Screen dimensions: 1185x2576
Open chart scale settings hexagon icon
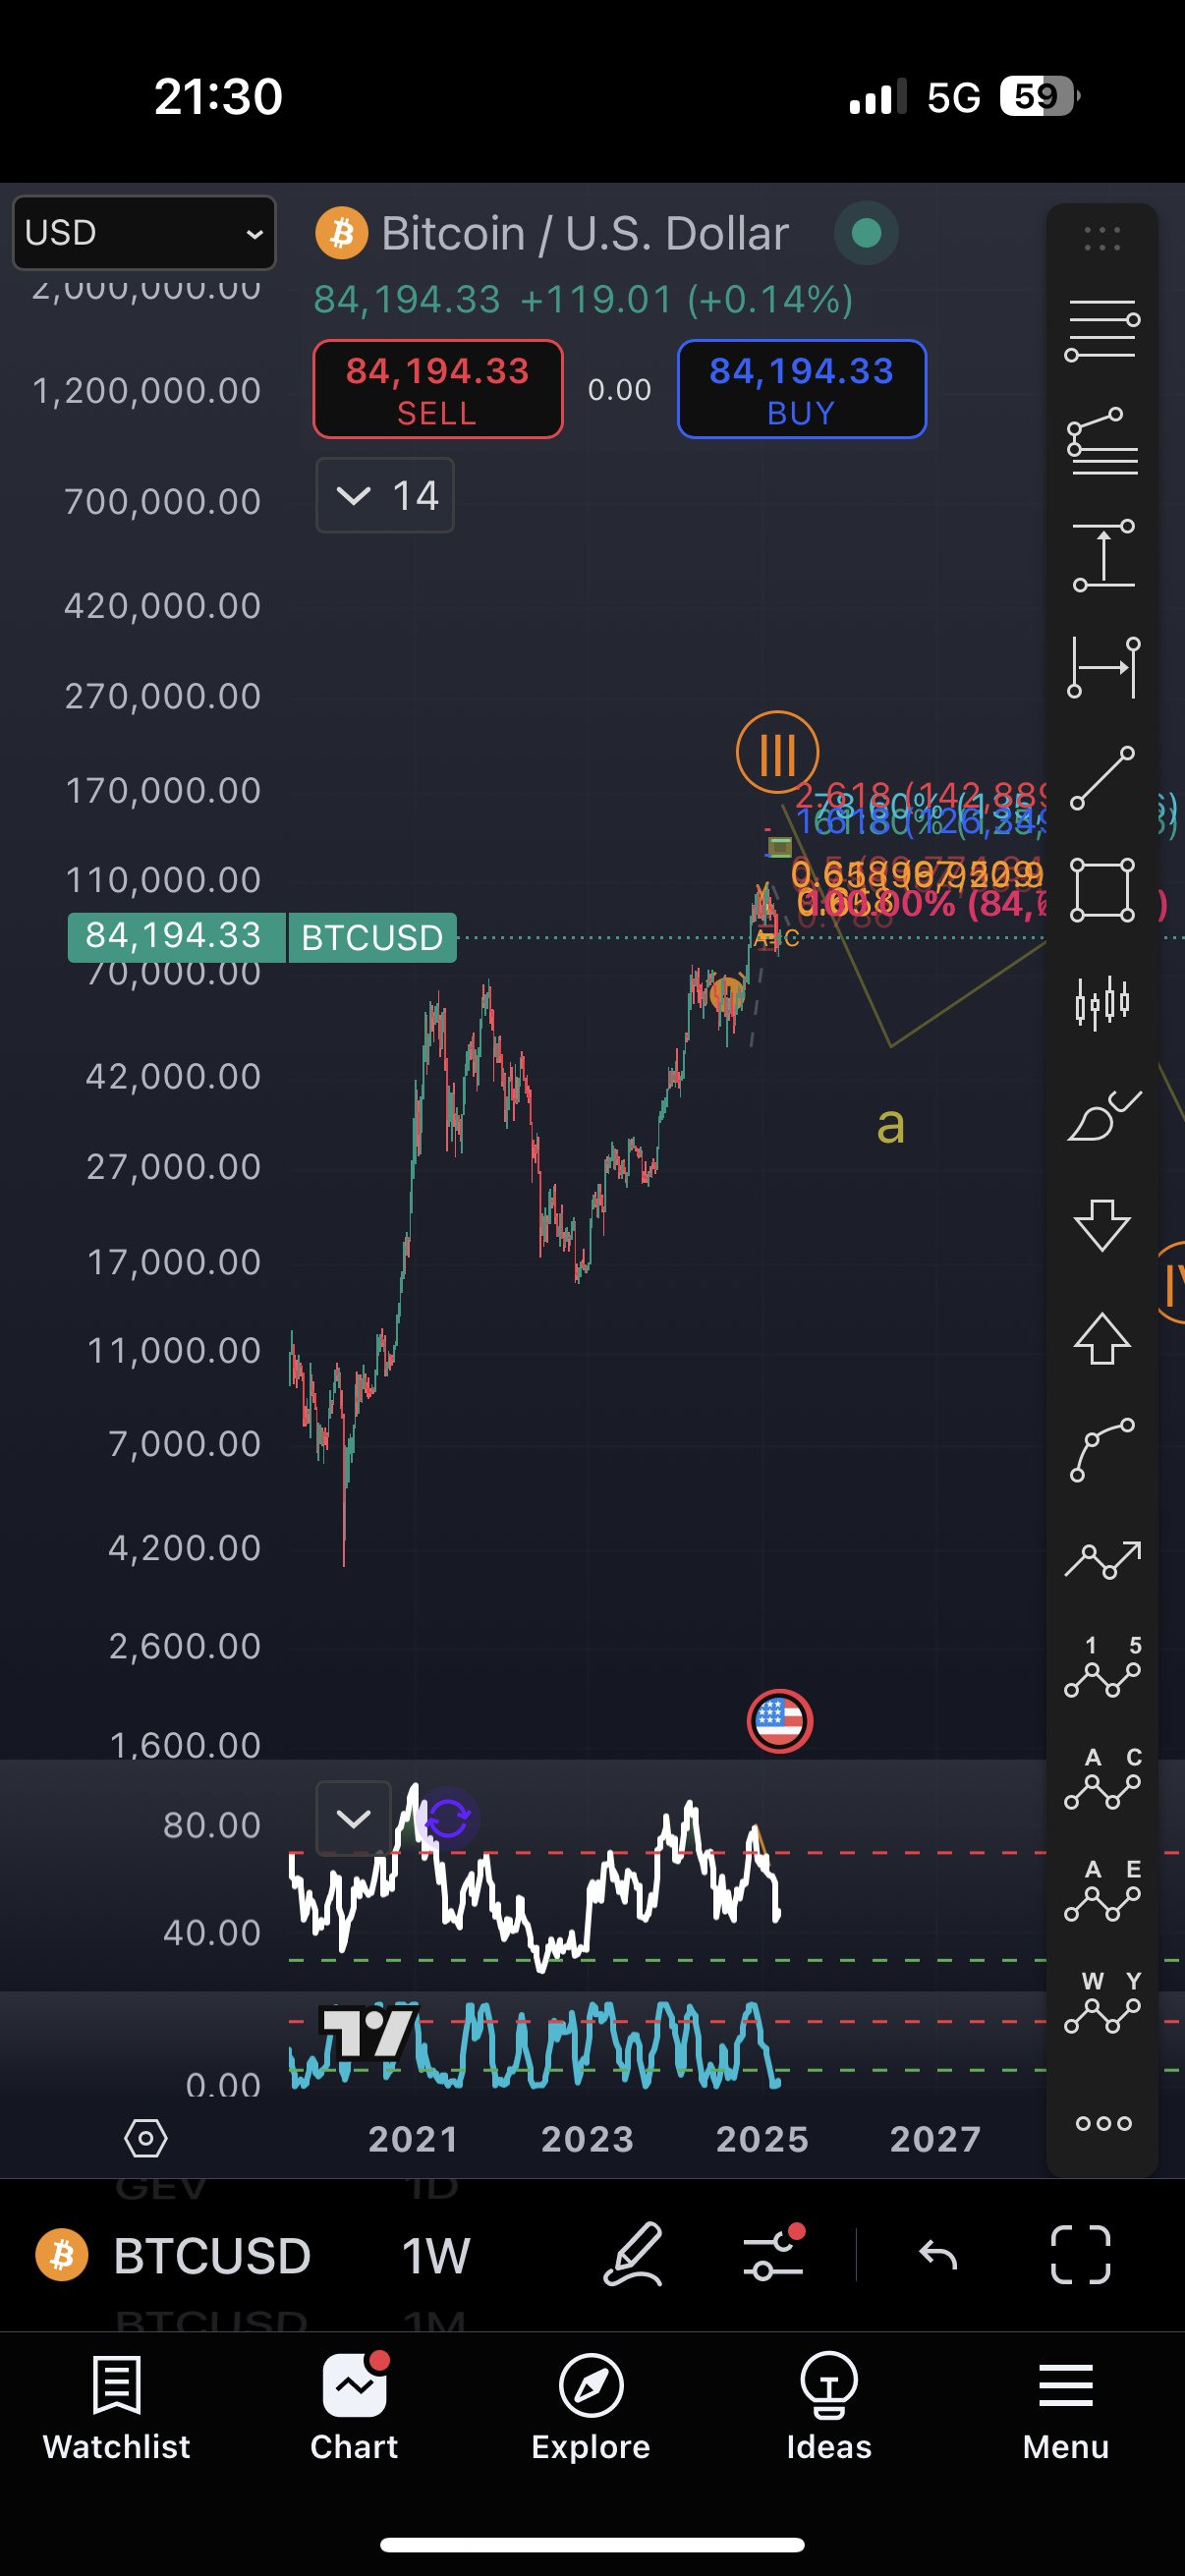[146, 2138]
